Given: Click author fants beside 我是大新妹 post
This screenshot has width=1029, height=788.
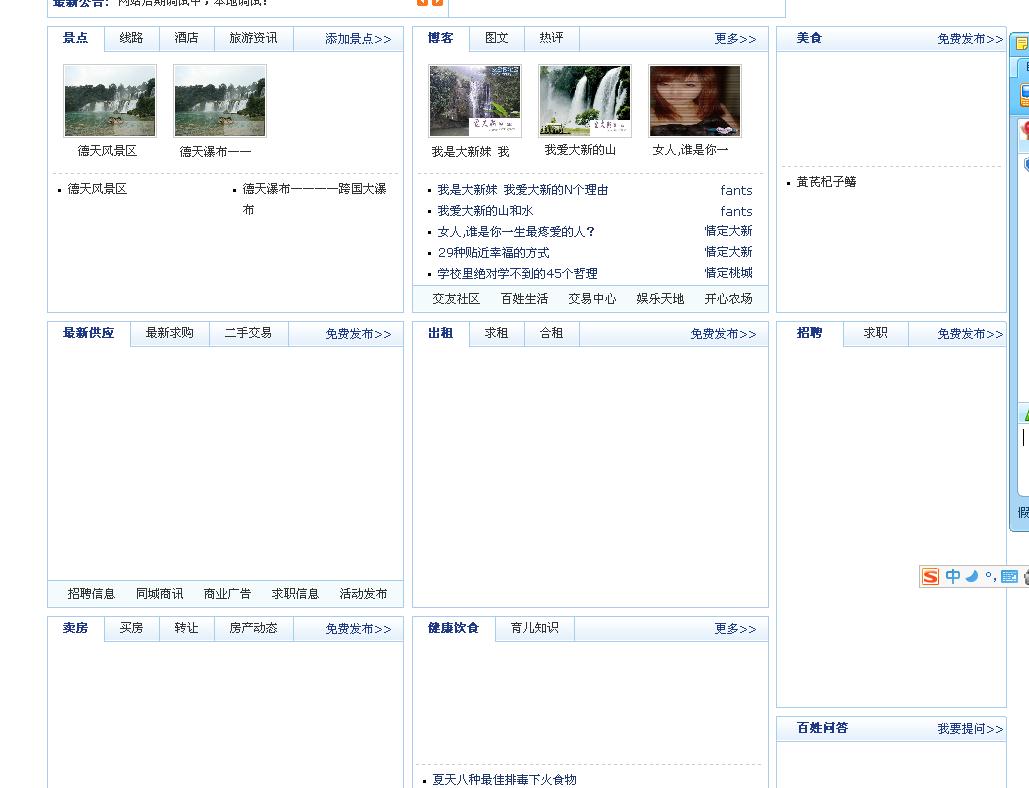Looking at the screenshot, I should coord(736,190).
